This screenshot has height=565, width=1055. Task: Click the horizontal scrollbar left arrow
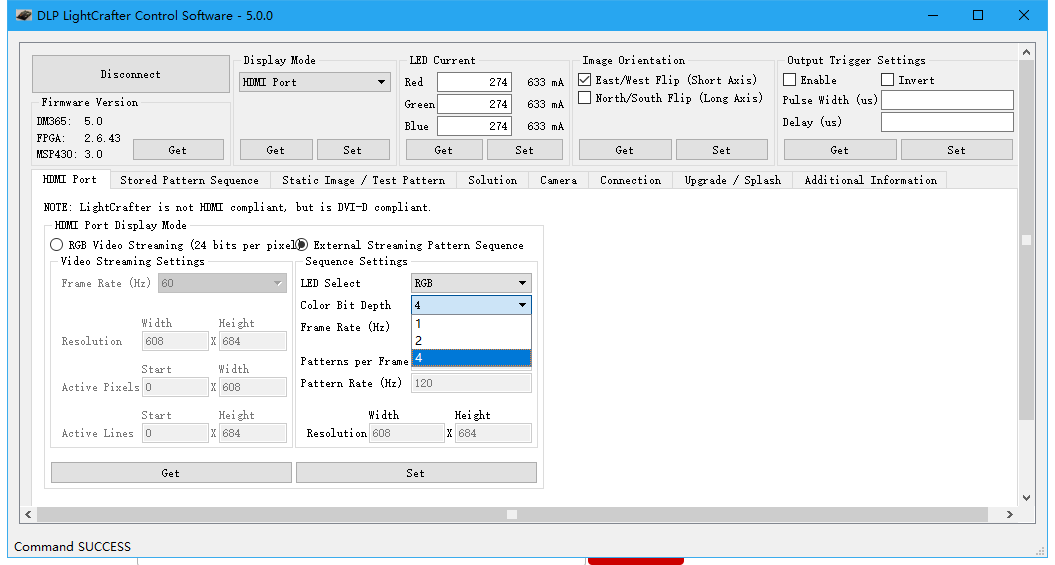tap(28, 515)
